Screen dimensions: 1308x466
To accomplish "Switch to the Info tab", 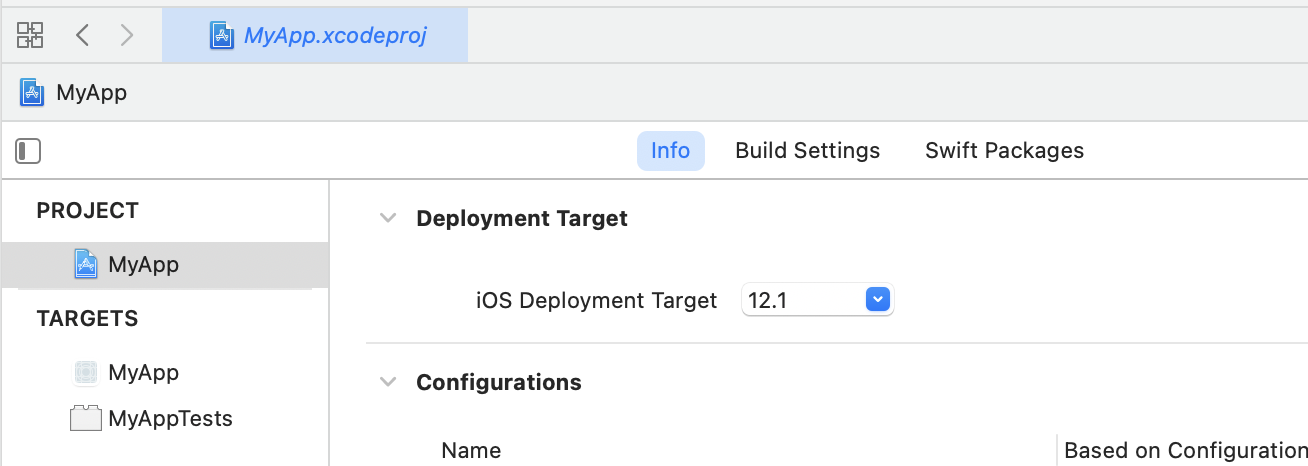I will [x=670, y=150].
